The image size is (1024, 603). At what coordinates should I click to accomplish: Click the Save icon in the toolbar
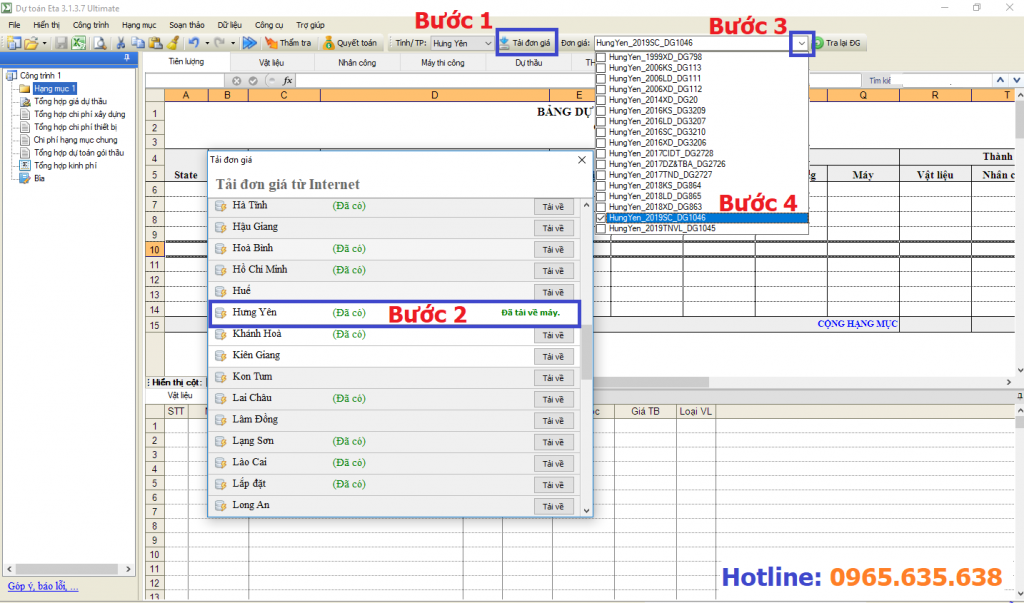pyautogui.click(x=61, y=43)
